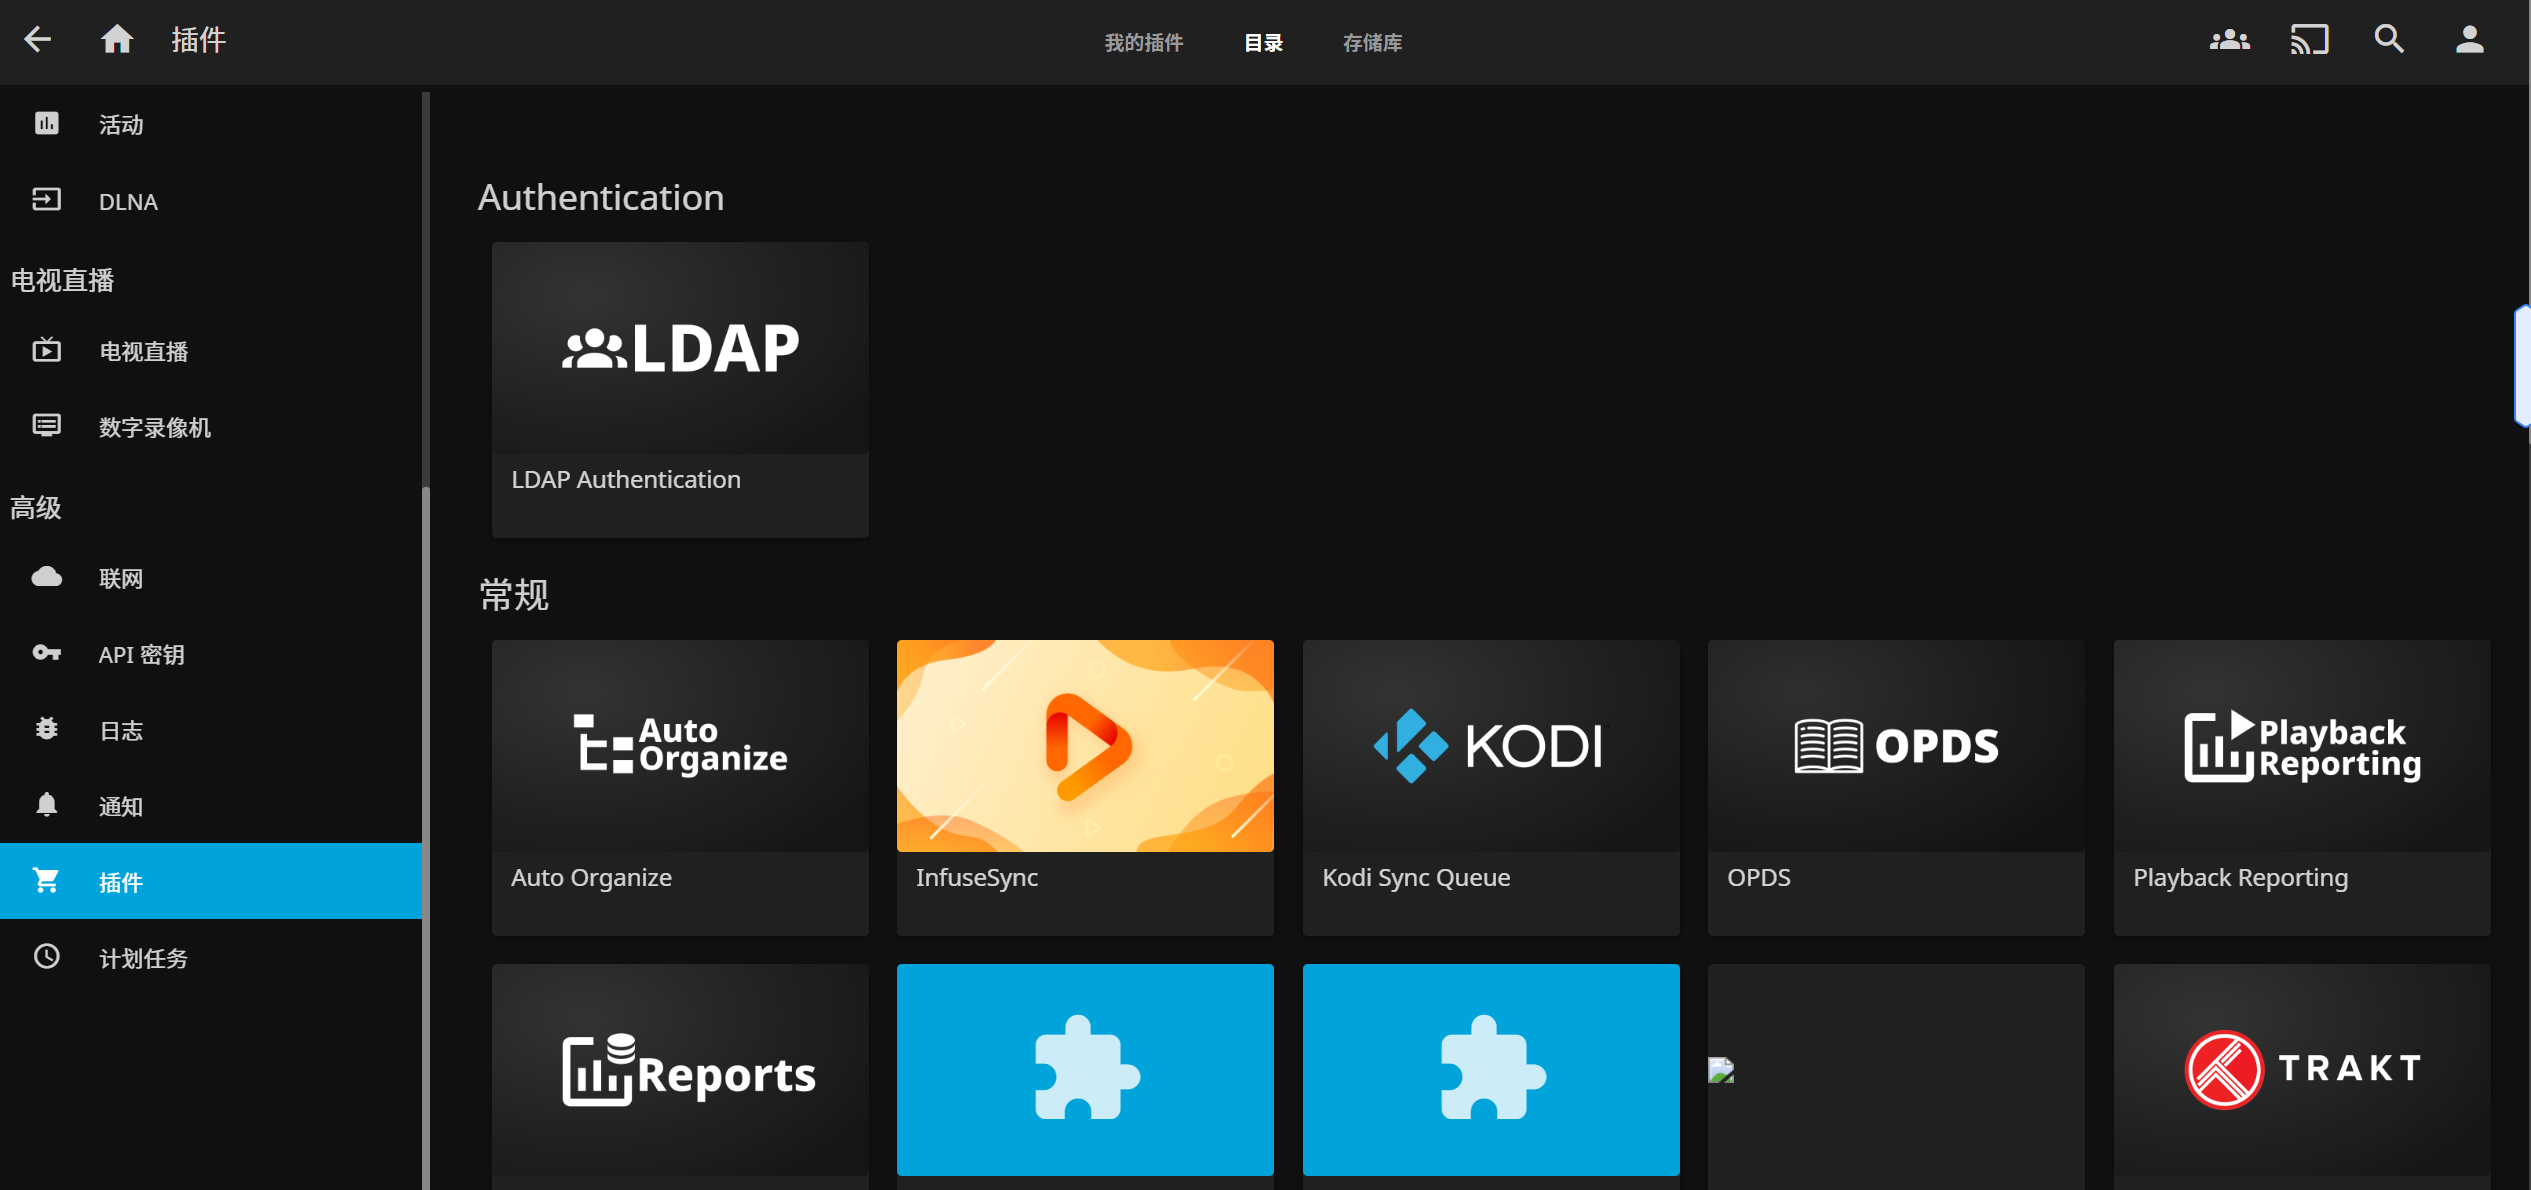Open 通知 sidebar item
Image resolution: width=2531 pixels, height=1190 pixels.
pos(211,806)
